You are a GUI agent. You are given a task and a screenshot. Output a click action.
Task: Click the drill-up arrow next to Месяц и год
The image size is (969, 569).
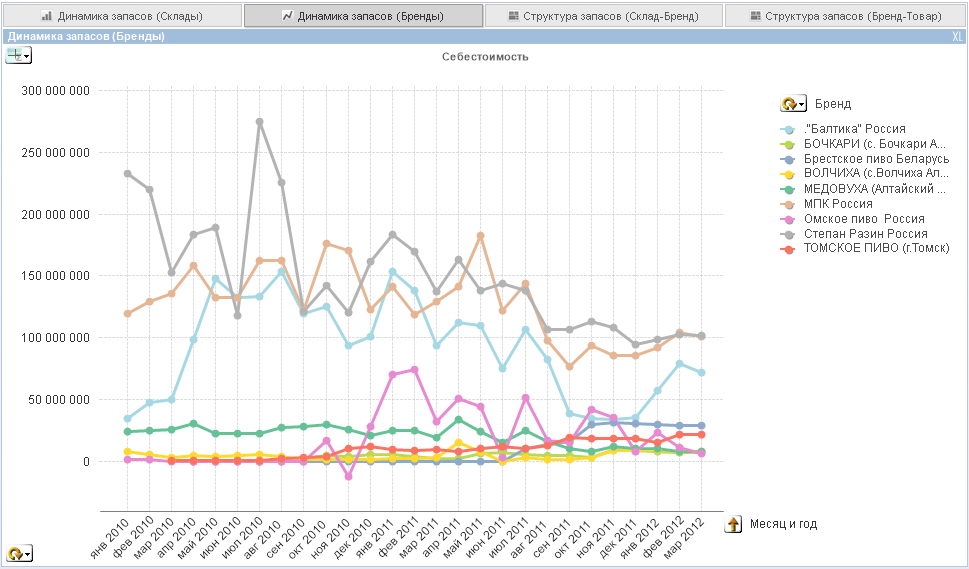tap(733, 524)
